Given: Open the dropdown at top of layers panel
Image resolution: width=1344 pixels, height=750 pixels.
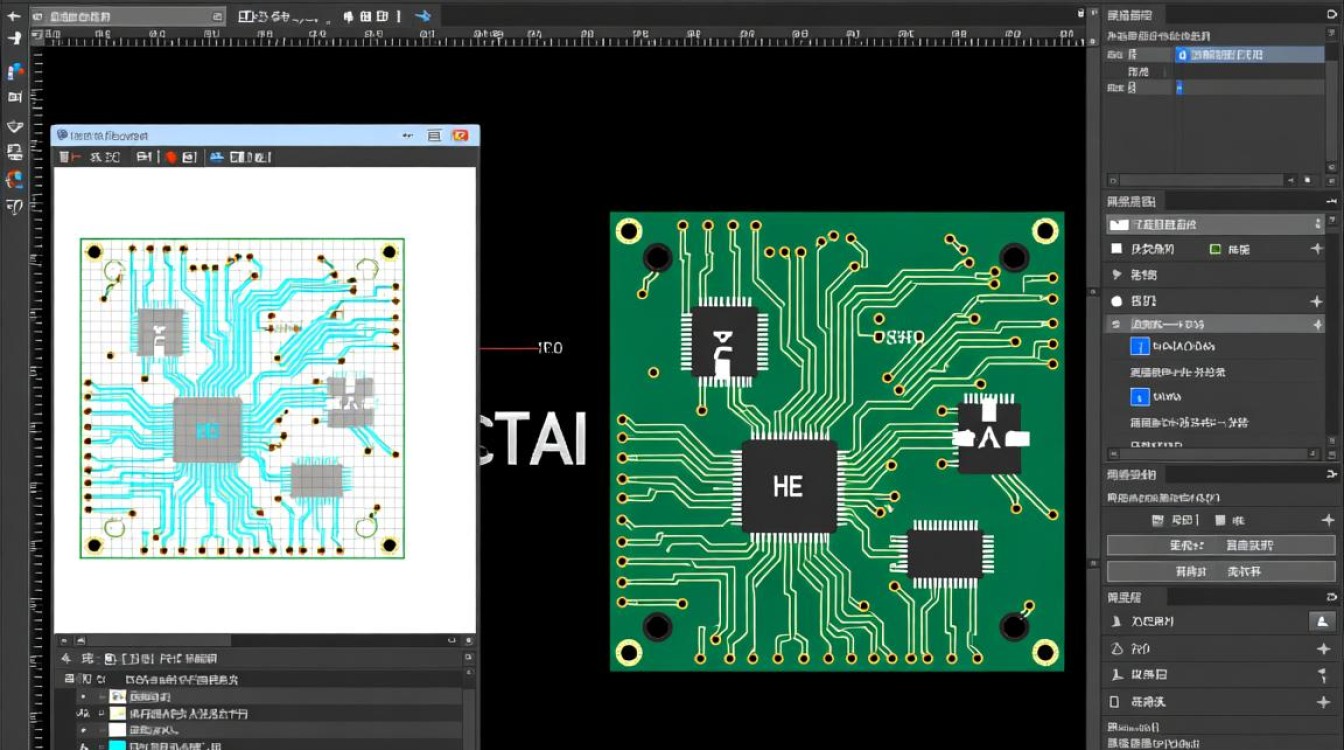Looking at the screenshot, I should [1215, 225].
